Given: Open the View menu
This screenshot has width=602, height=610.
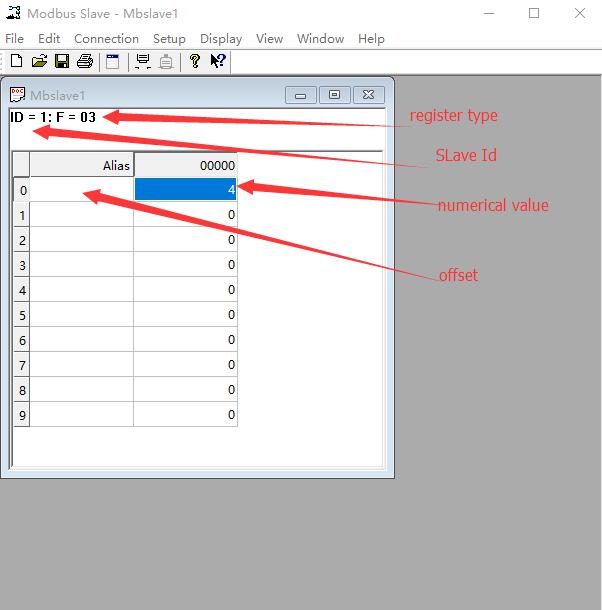Looking at the screenshot, I should [269, 39].
